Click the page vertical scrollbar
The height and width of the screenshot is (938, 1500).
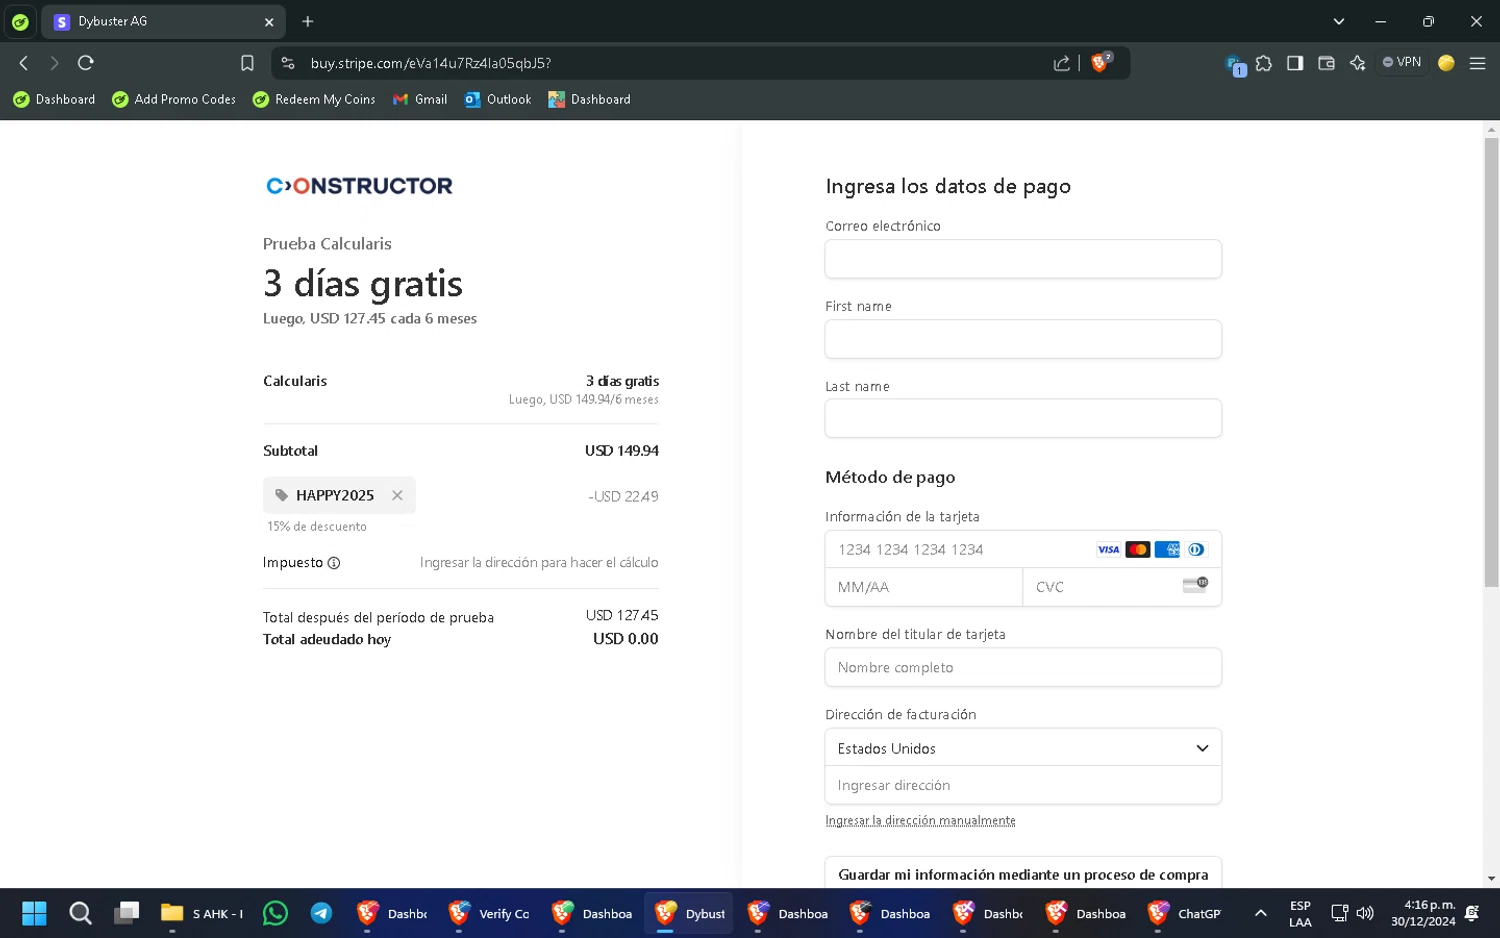click(1491, 362)
